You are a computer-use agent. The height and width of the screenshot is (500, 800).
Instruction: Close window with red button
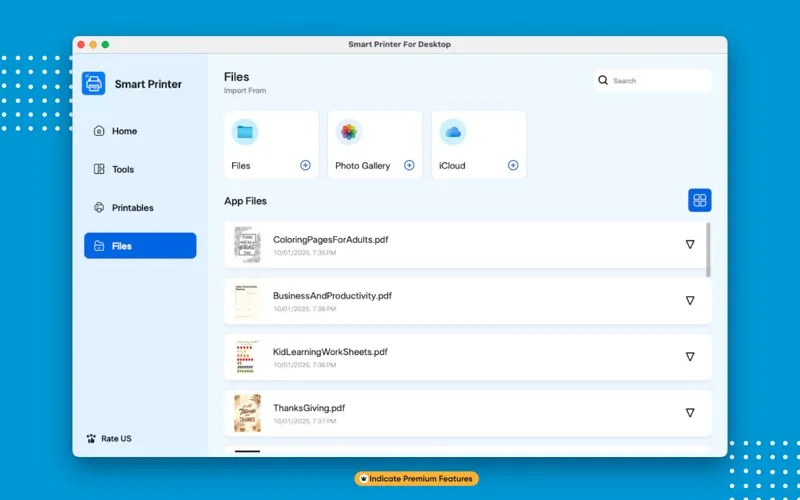(x=81, y=45)
